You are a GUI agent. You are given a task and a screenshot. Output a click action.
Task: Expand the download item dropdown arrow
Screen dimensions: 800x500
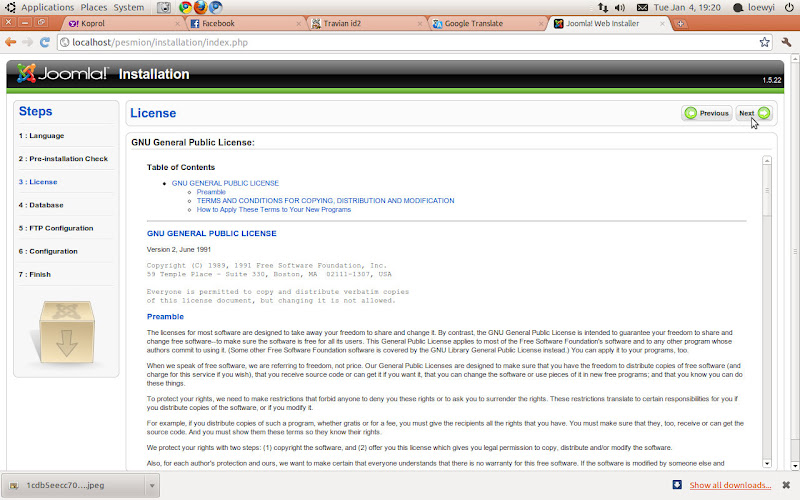152,485
